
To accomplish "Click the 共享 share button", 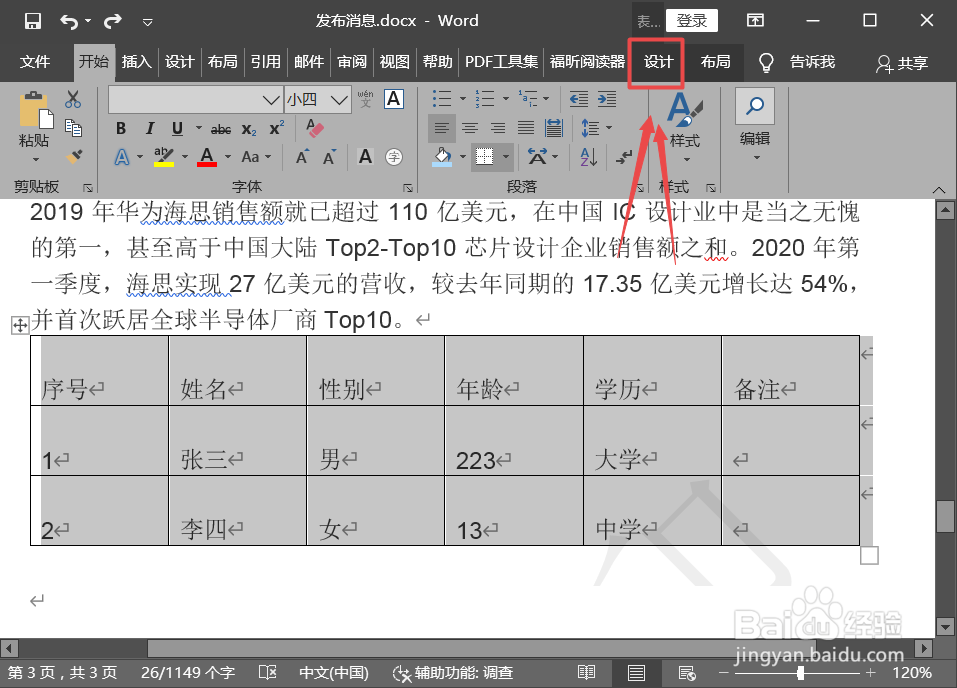I will click(x=902, y=63).
